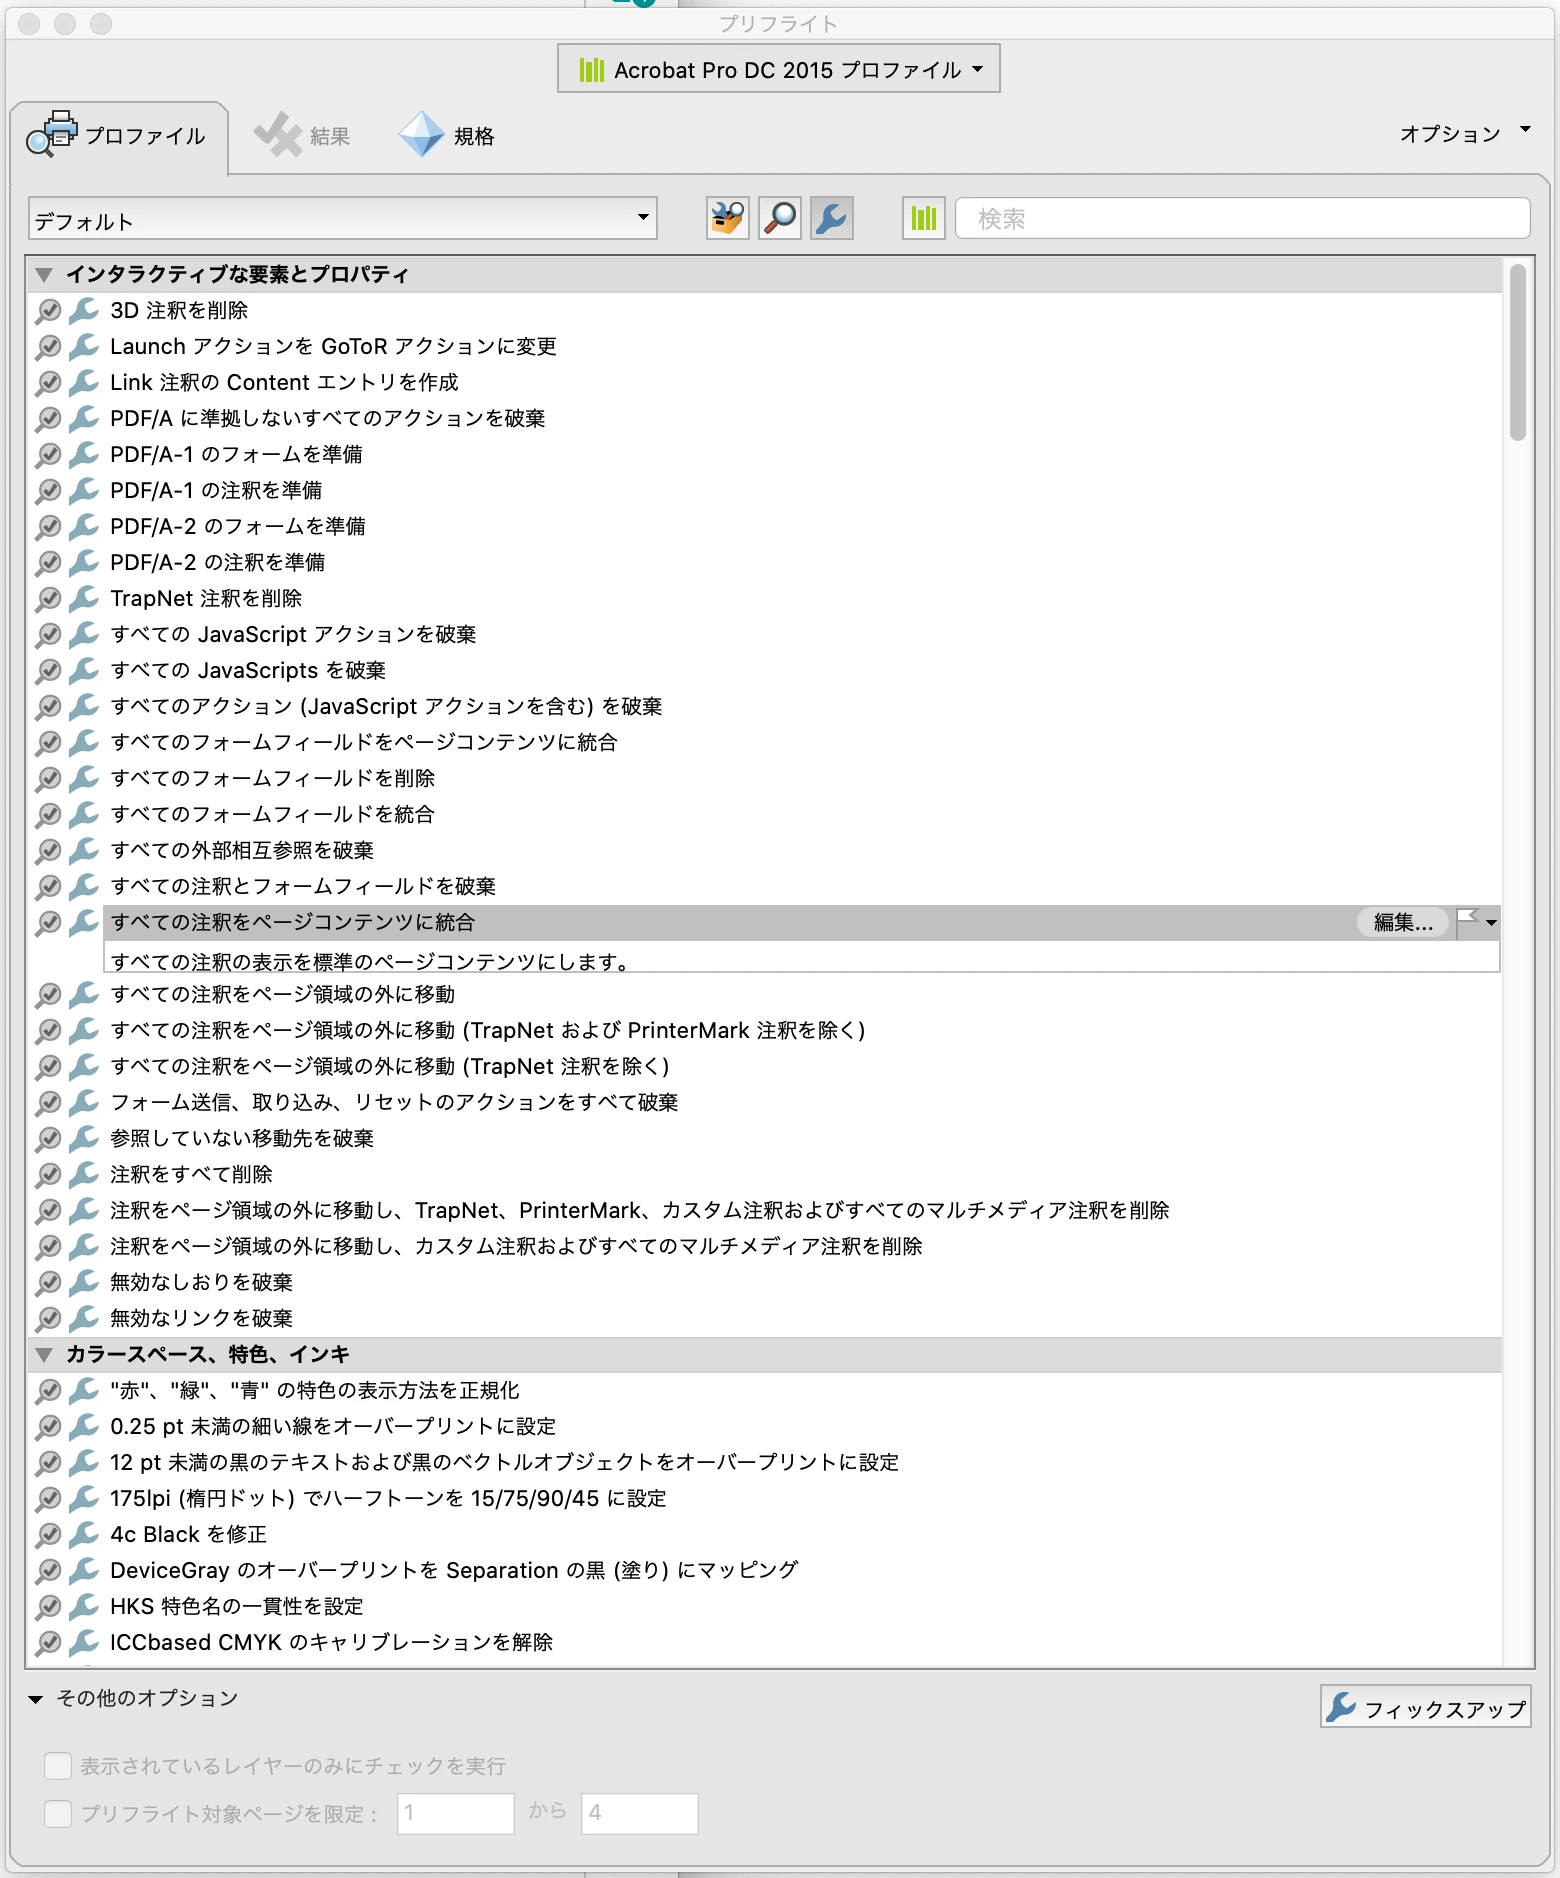Enable プリフライト対象ページを限定 checkbox
The height and width of the screenshot is (1878, 1560).
58,1813
